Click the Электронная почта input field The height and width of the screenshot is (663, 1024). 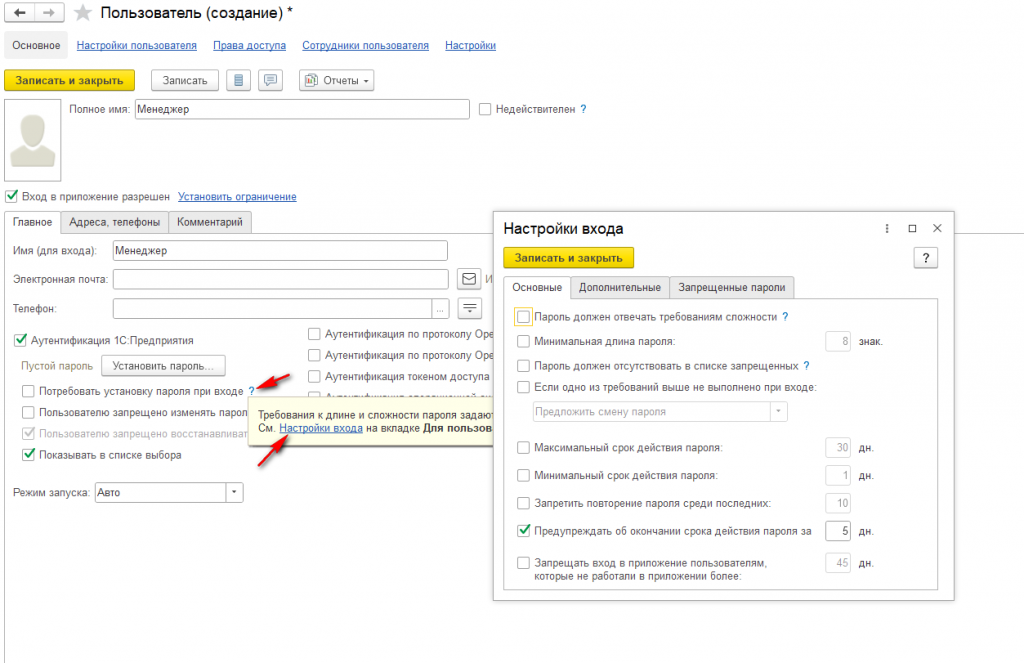[281, 279]
